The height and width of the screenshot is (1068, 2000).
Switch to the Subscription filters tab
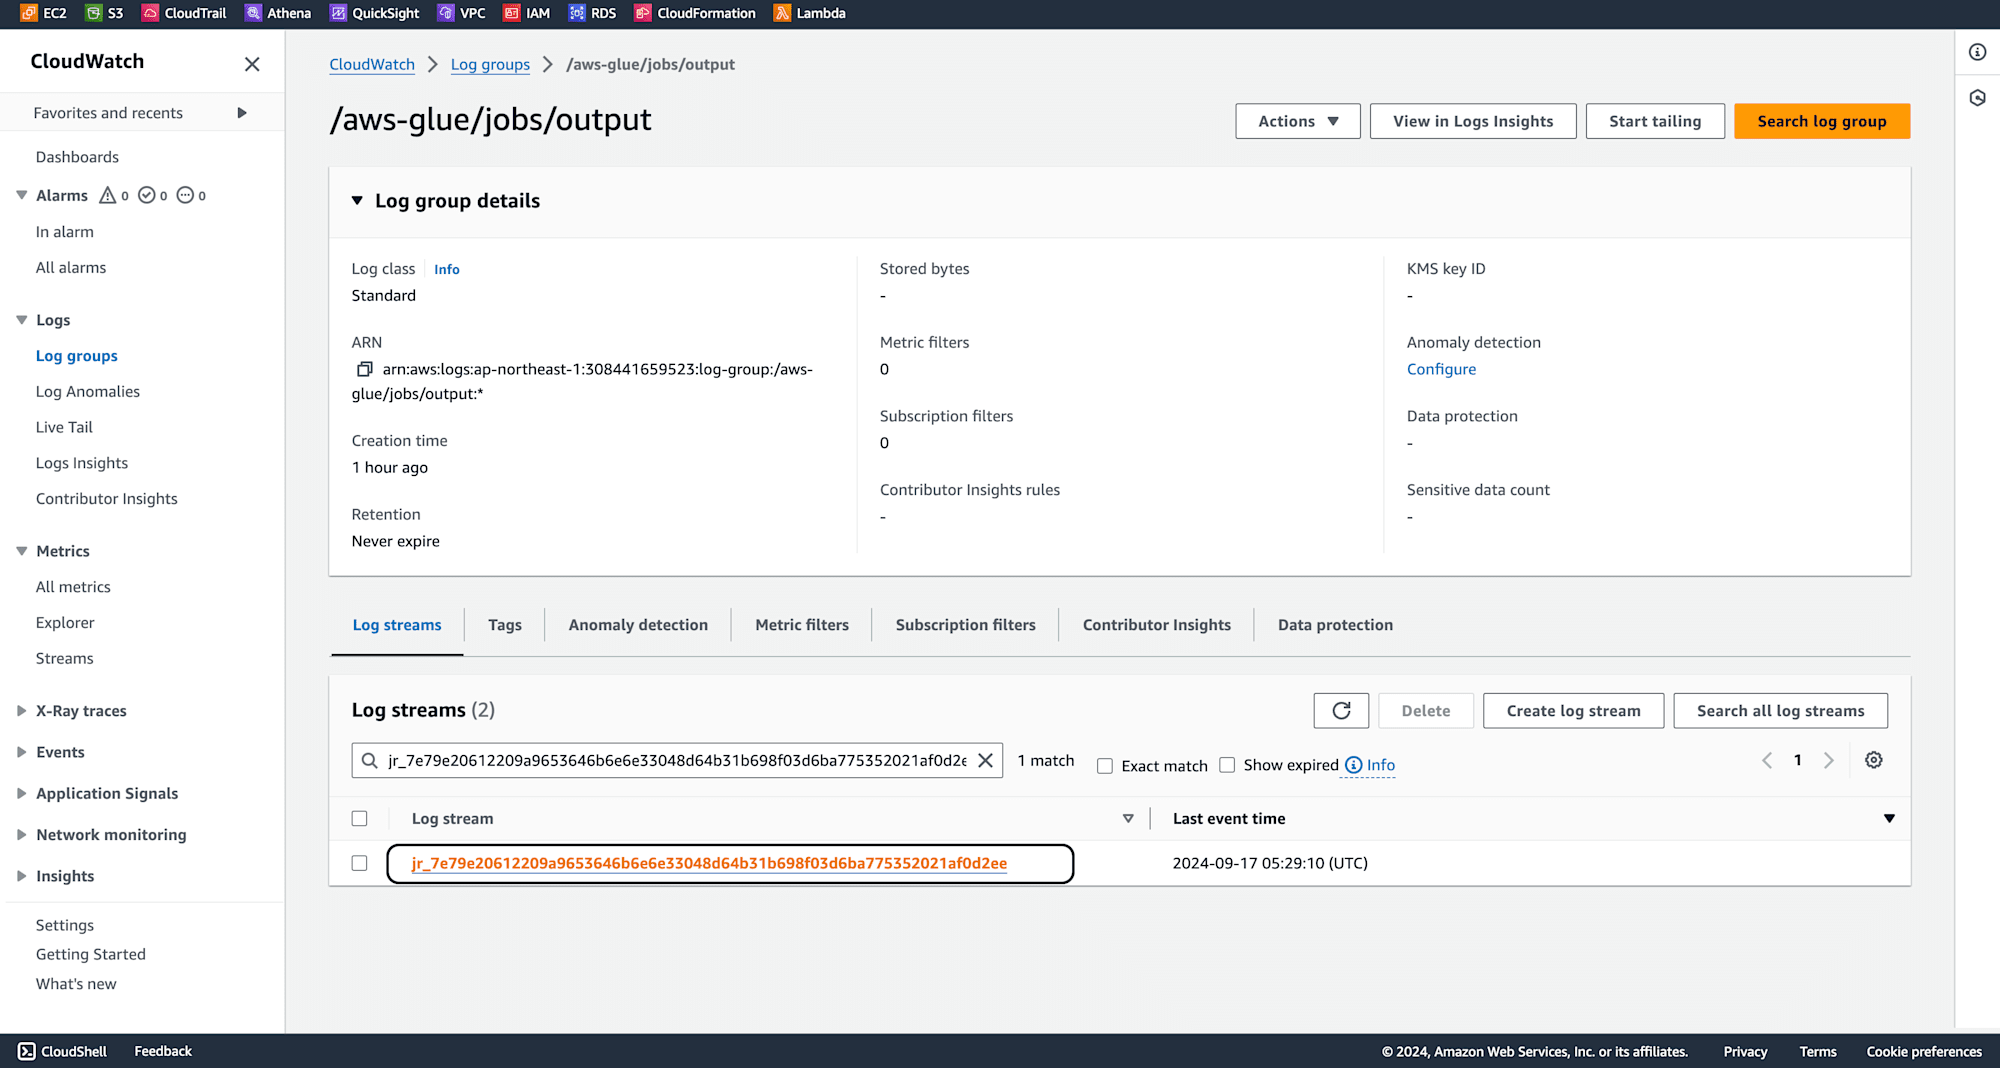(966, 625)
